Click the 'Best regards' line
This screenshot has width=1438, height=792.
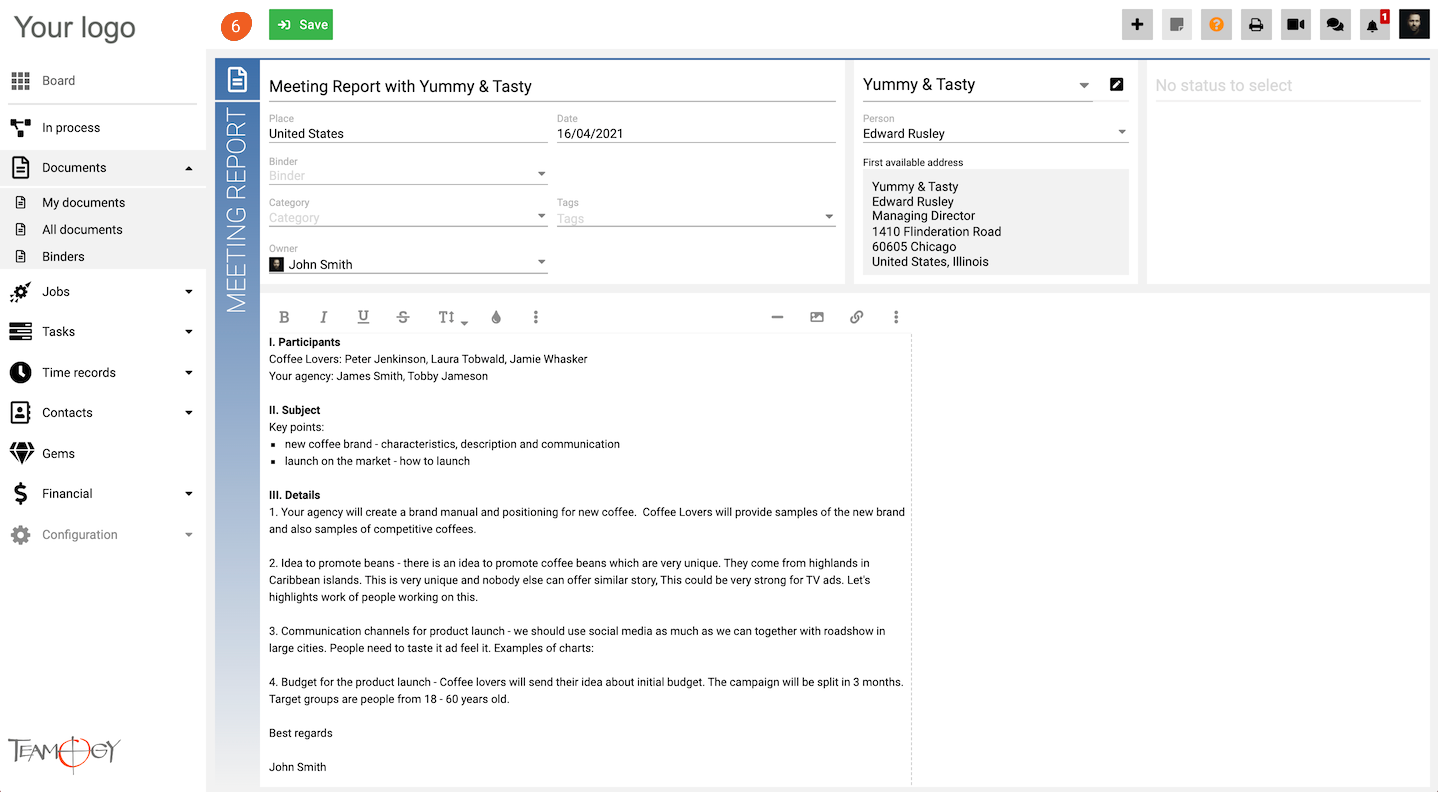tap(301, 733)
